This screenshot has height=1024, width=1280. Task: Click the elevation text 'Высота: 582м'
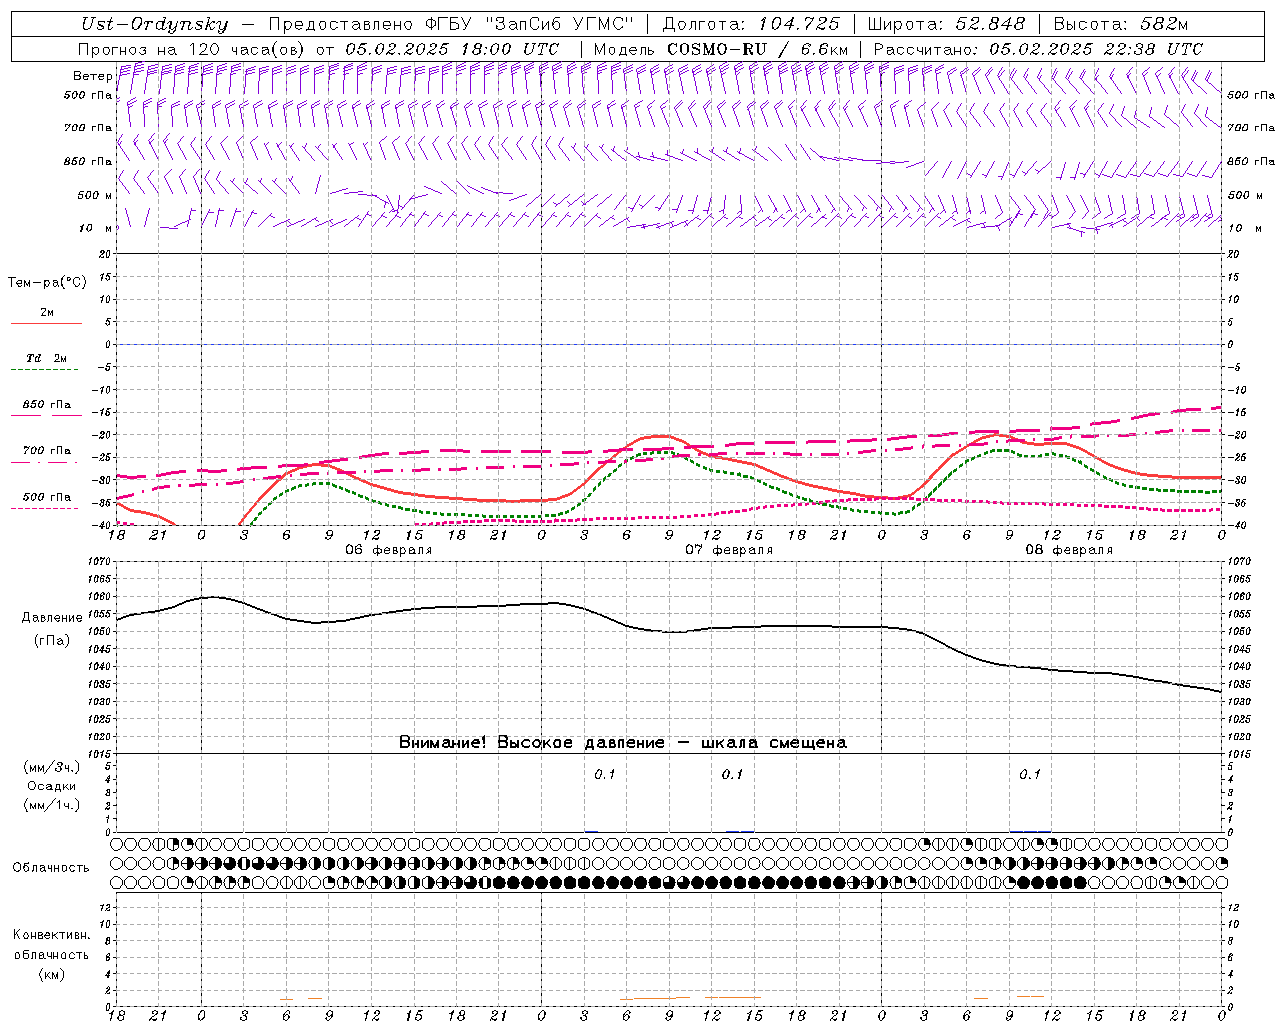1121,24
